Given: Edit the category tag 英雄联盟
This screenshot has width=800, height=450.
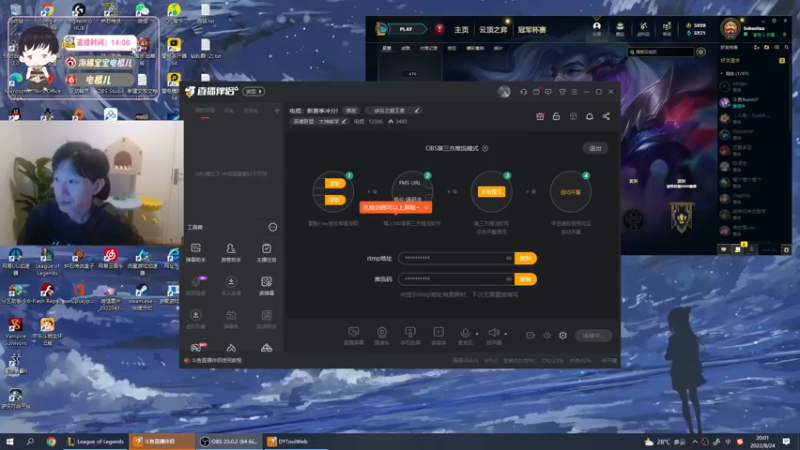Looking at the screenshot, I should 319,121.
